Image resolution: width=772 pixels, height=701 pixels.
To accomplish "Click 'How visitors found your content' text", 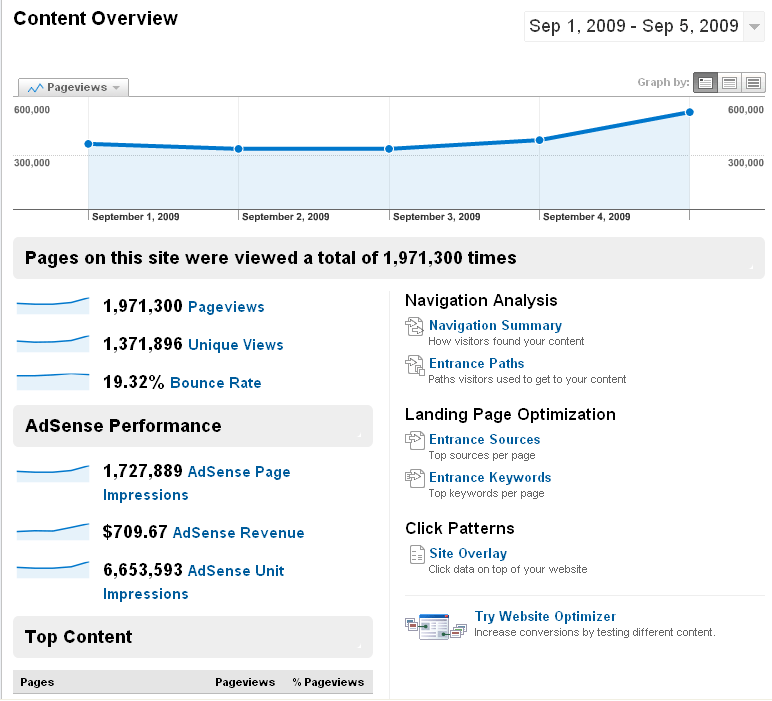I will tap(506, 341).
